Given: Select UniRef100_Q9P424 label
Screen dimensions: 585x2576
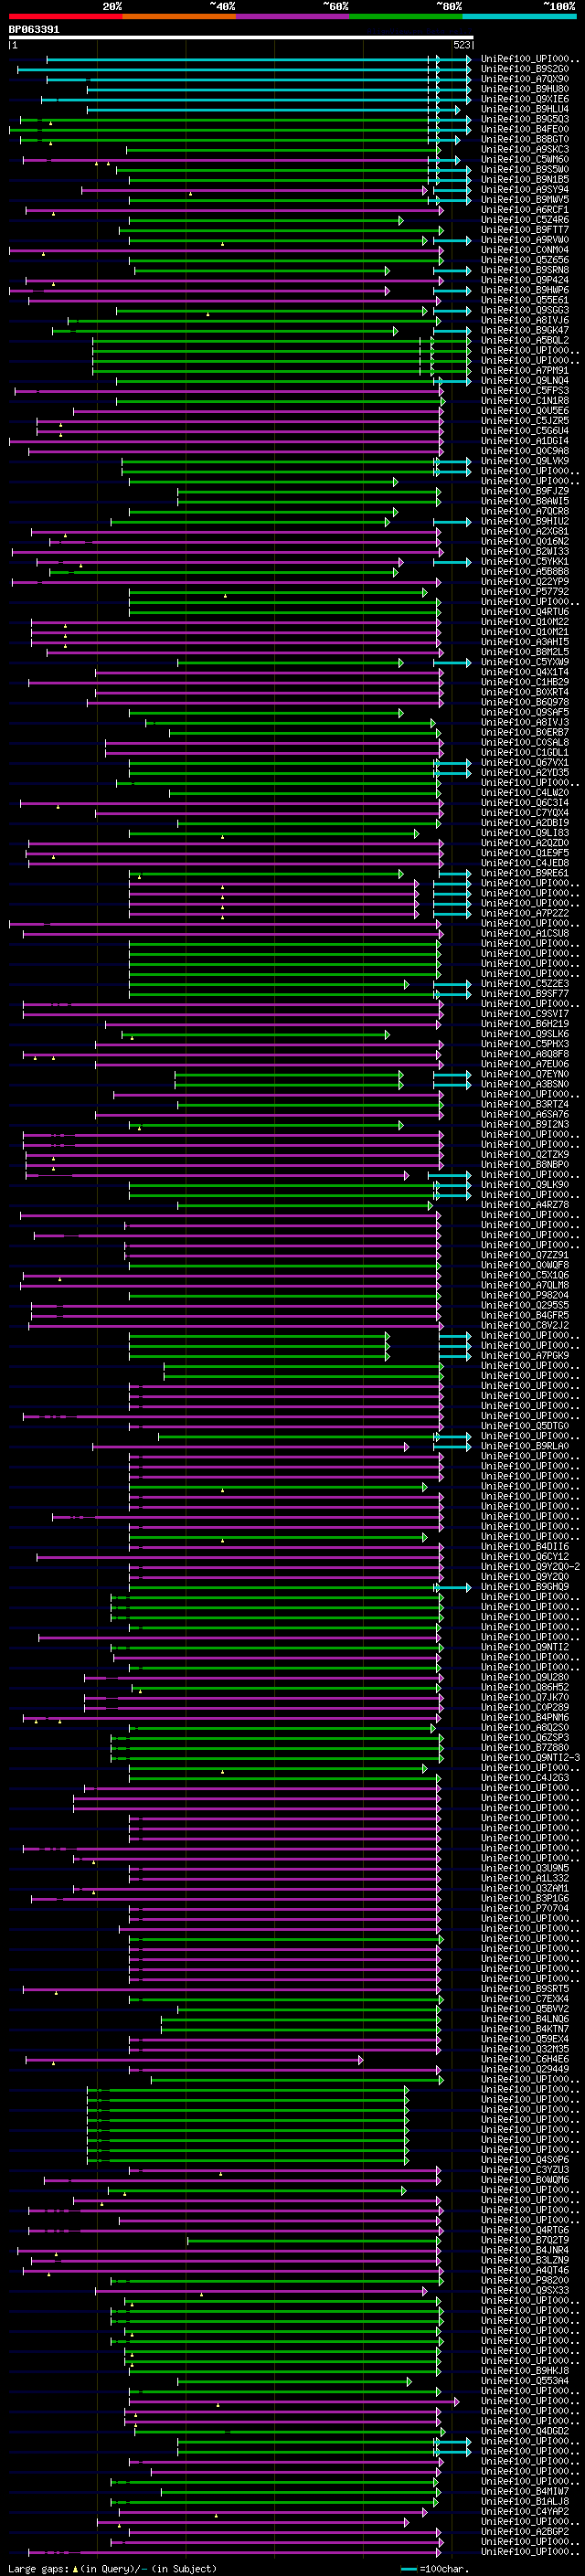Looking at the screenshot, I should [x=525, y=280].
